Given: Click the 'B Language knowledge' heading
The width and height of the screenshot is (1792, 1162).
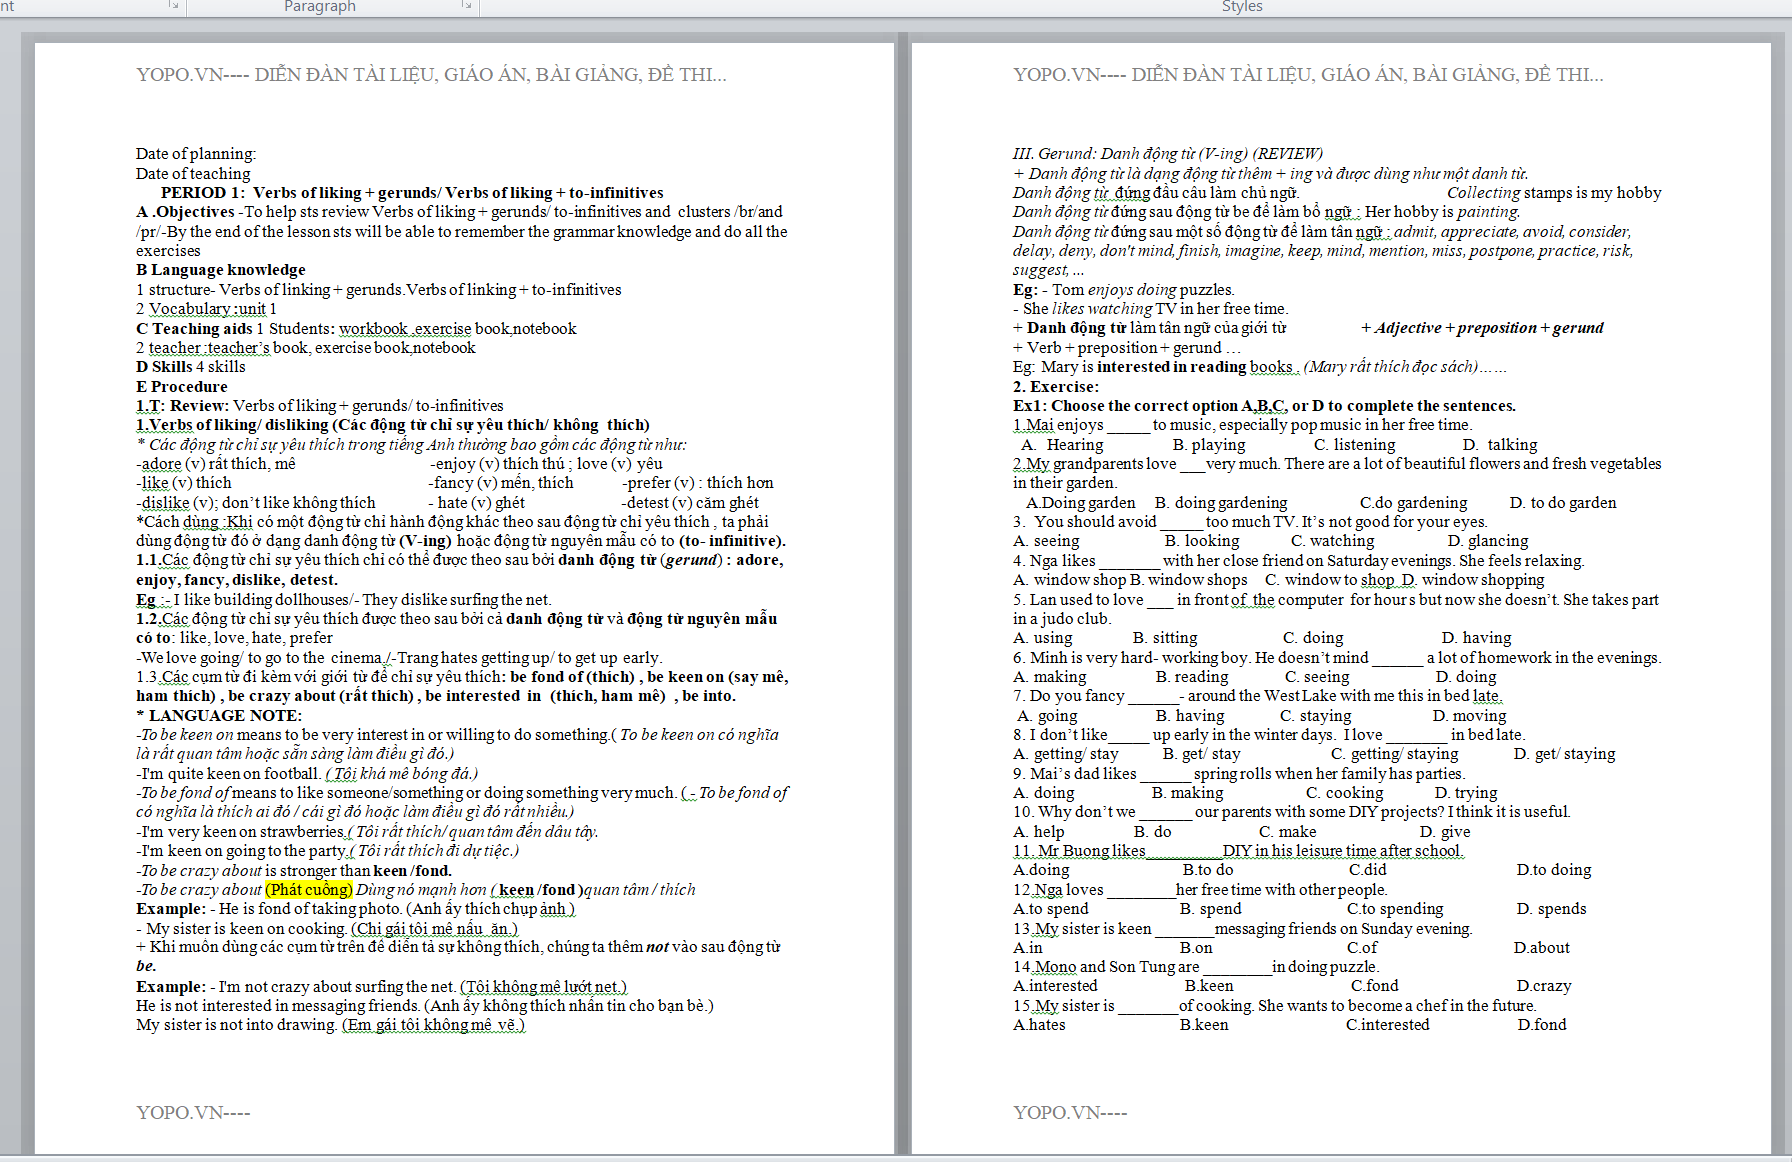Looking at the screenshot, I should point(221,270).
